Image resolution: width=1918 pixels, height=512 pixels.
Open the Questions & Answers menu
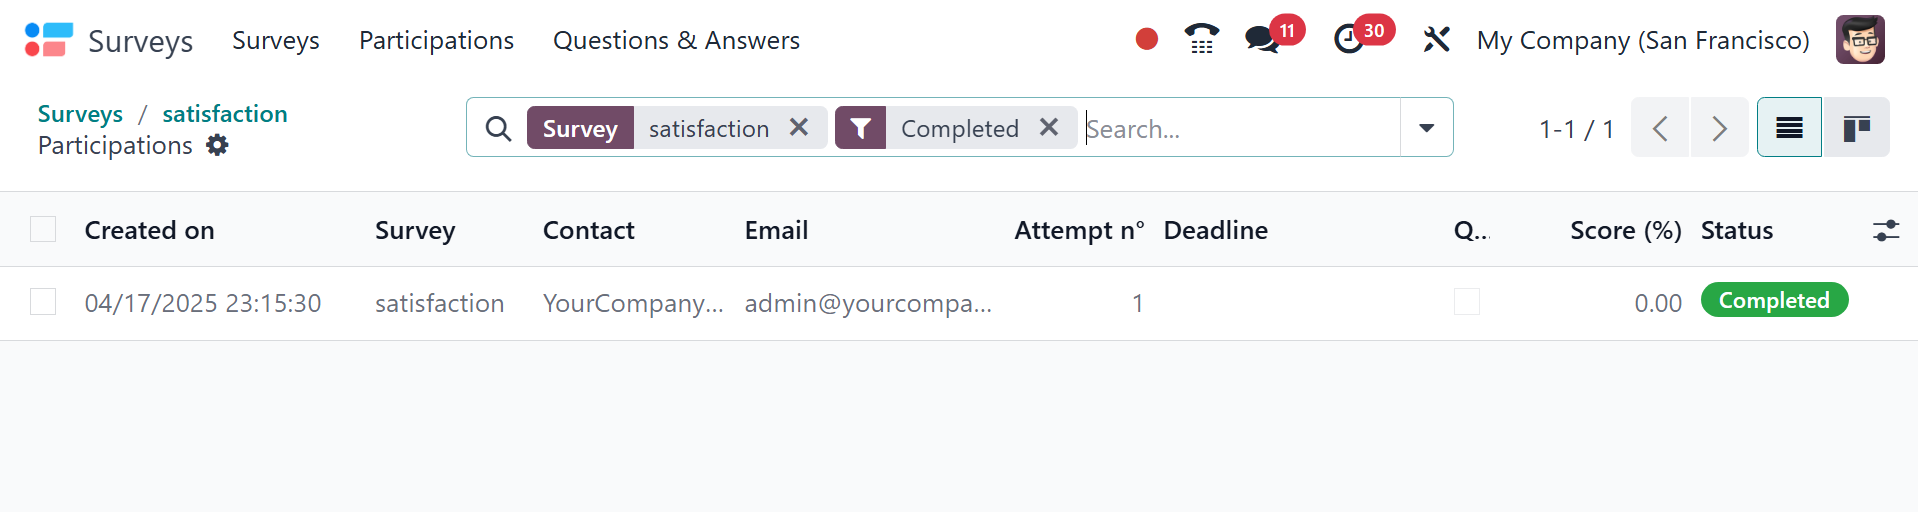676,40
